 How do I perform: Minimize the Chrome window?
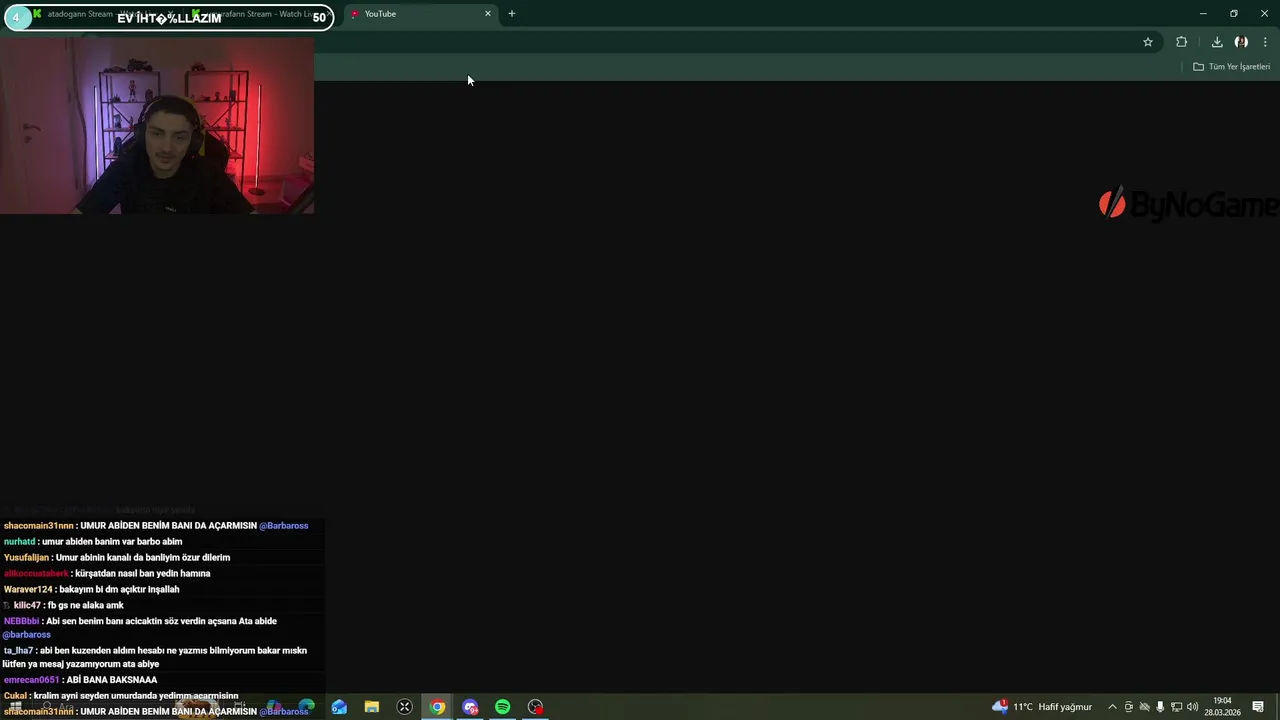pyautogui.click(x=1203, y=14)
